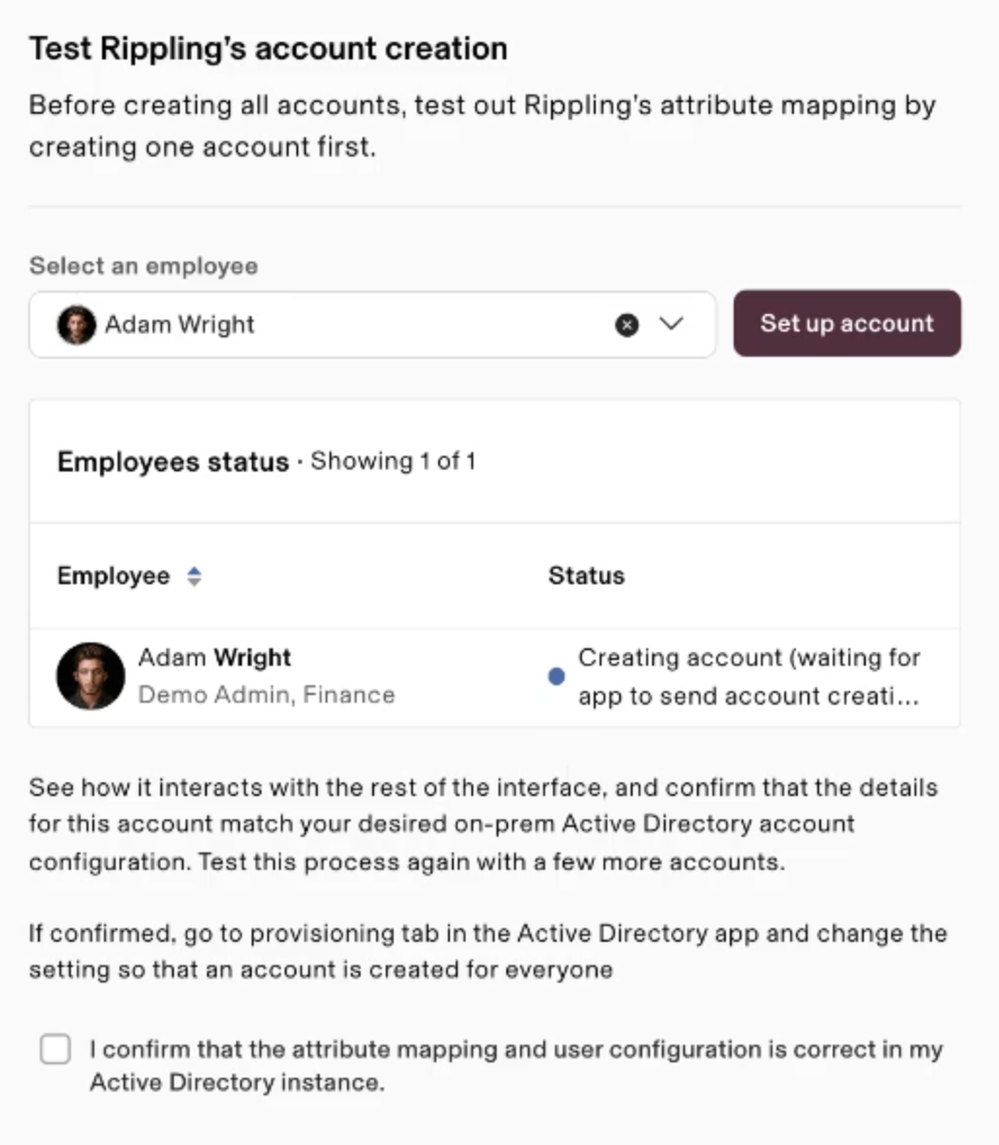The height and width of the screenshot is (1145, 999).
Task: Click the 'I confirm that the attribute mapping' label
Action: [516, 1065]
